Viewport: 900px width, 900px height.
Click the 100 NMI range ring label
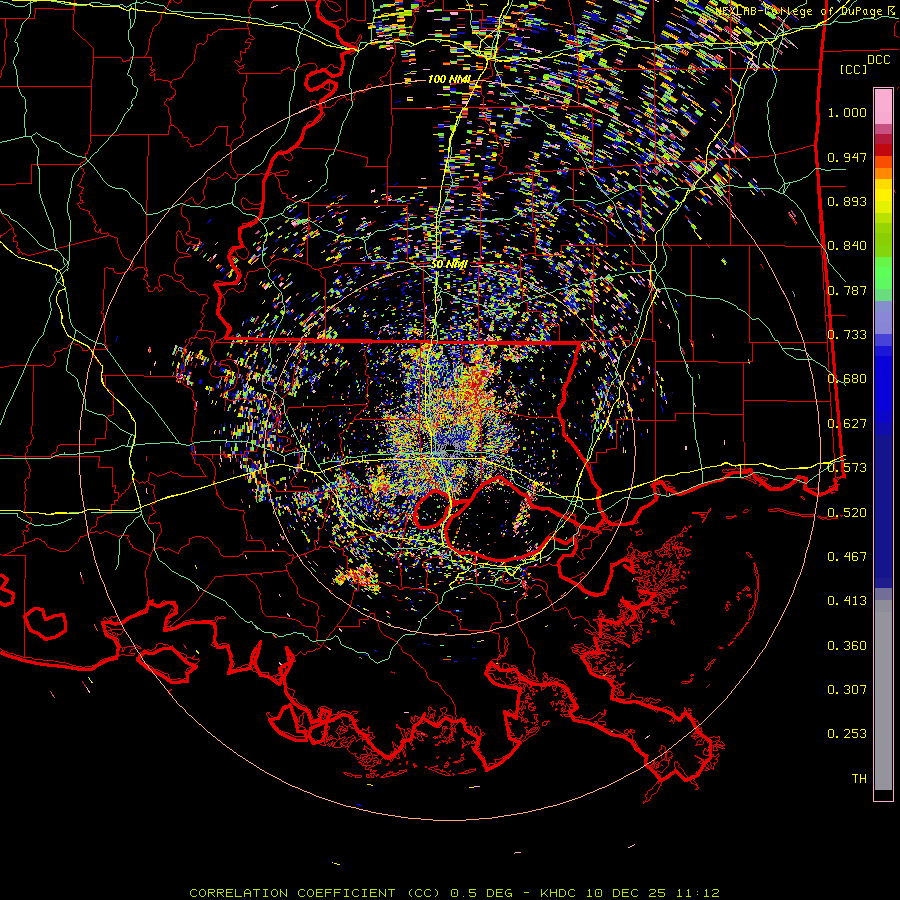pyautogui.click(x=449, y=79)
